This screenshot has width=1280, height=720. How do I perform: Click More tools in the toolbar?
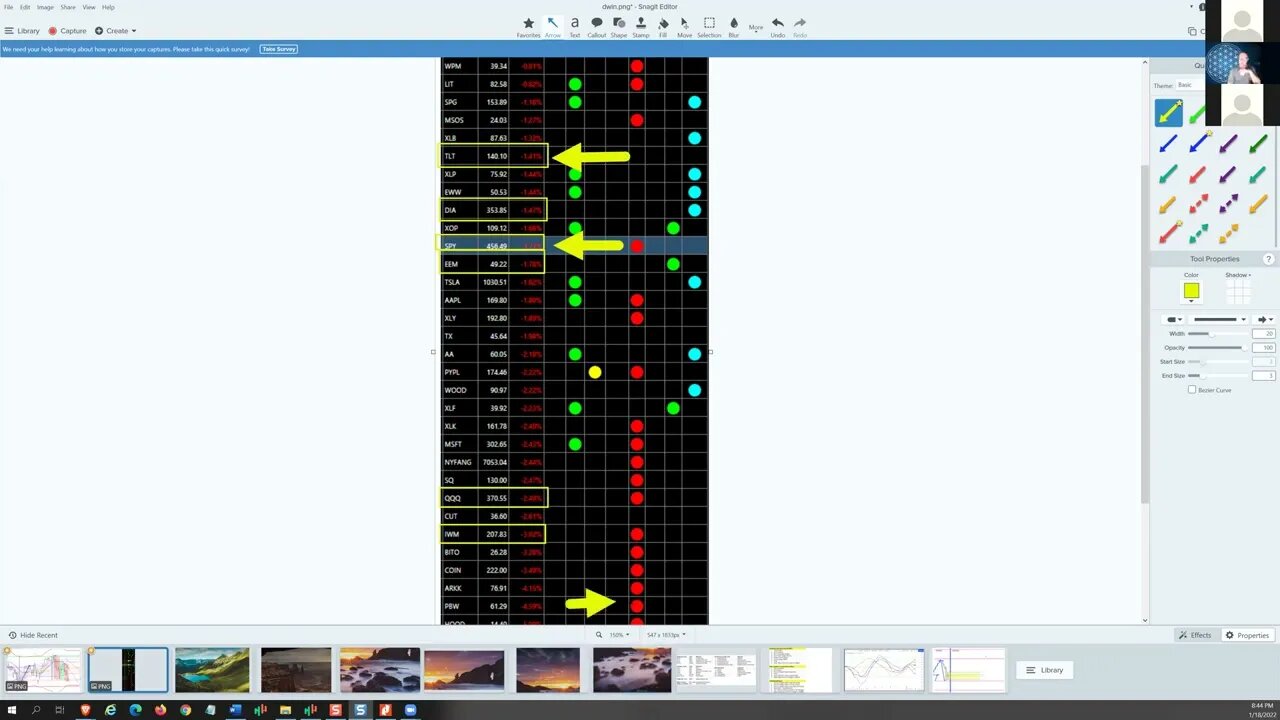756,28
